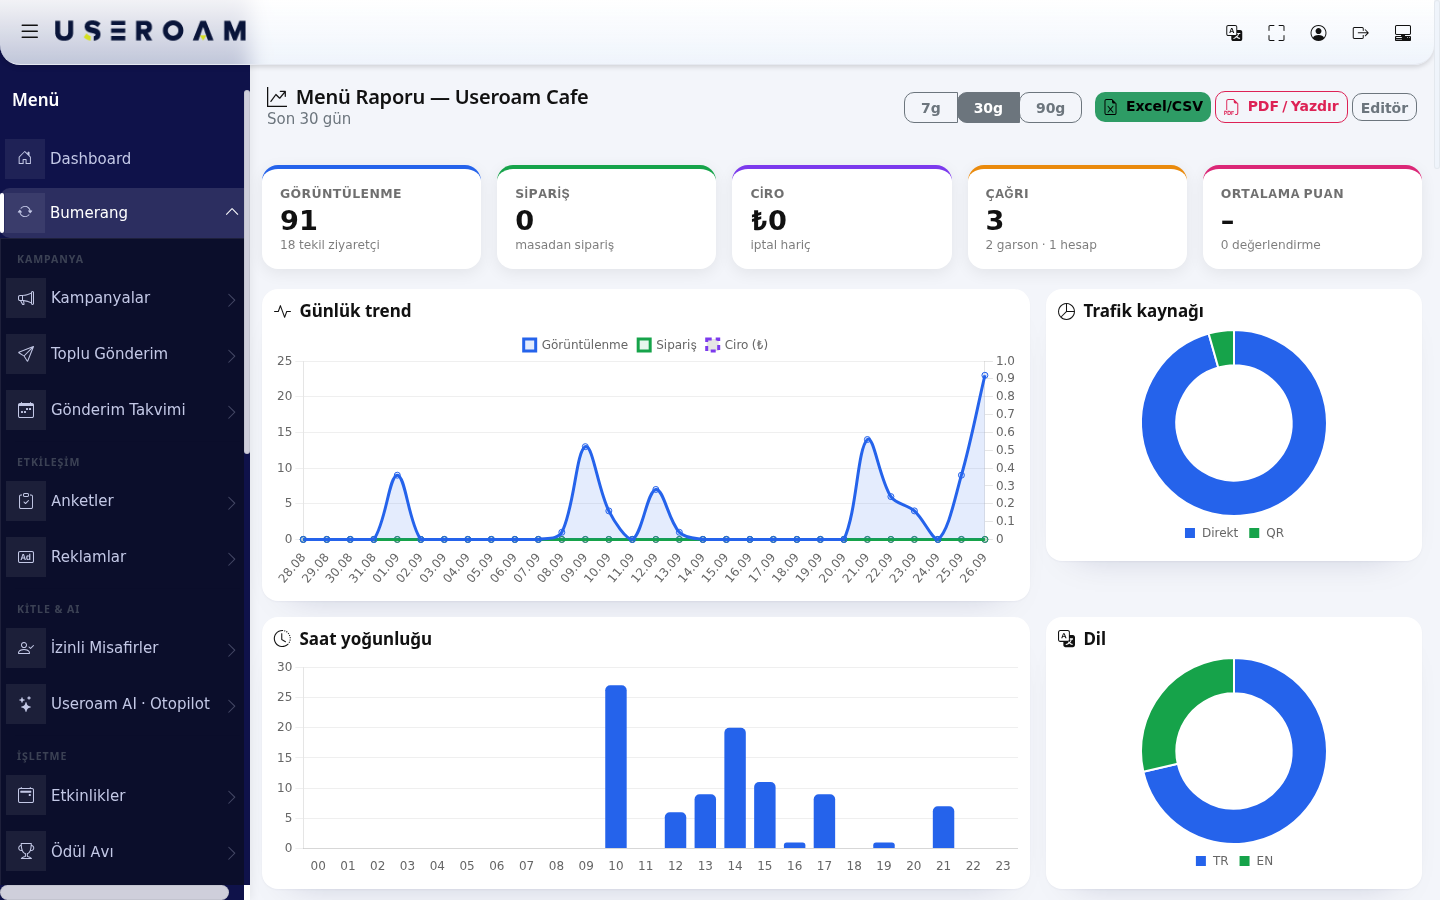Image resolution: width=1440 pixels, height=900 pixels.
Task: Click the language translate icon in header
Action: [x=1234, y=33]
